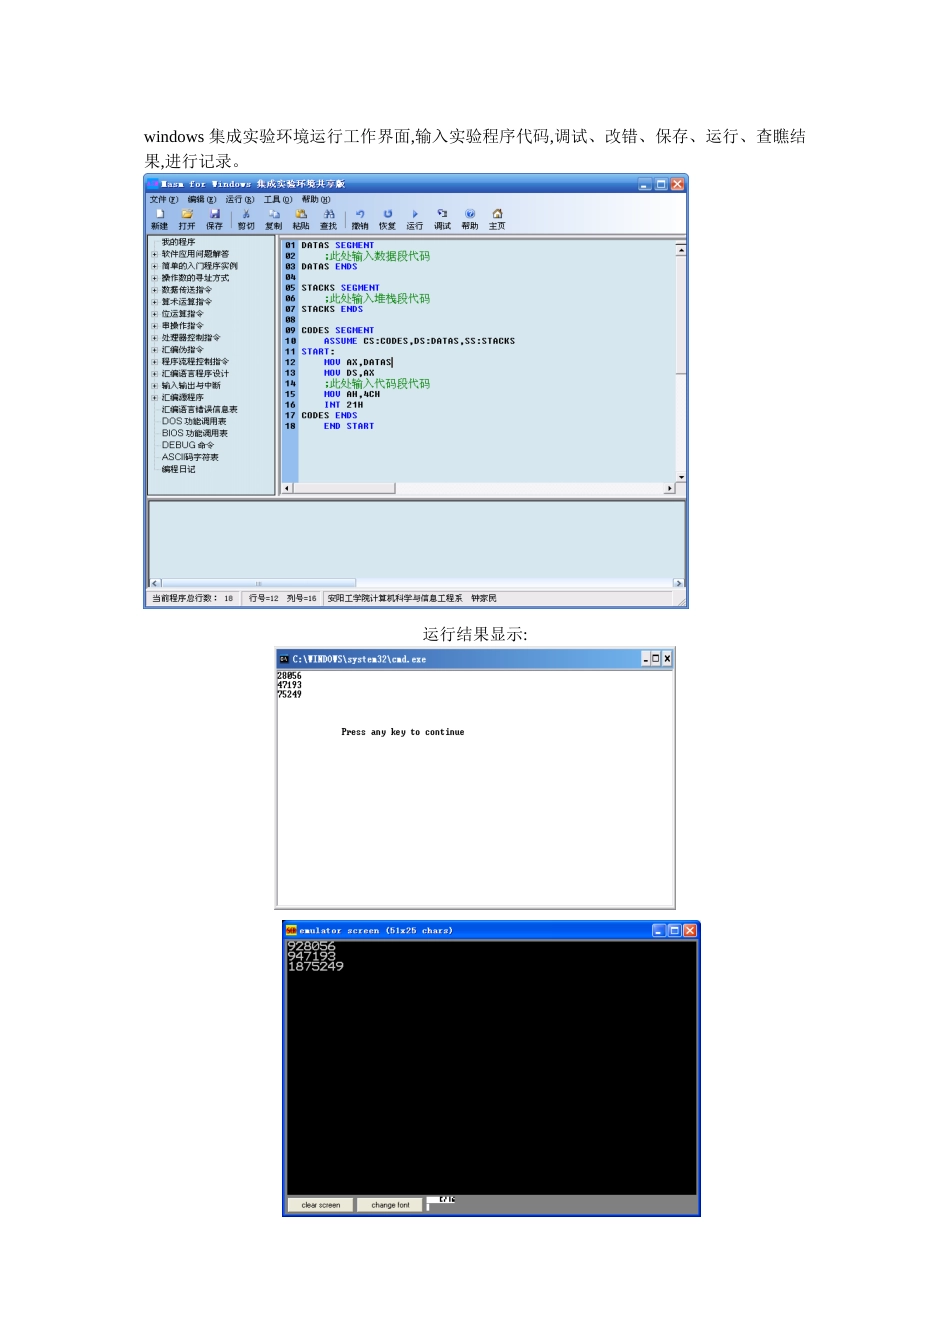Select 我的程序 in the tree

click(x=178, y=242)
